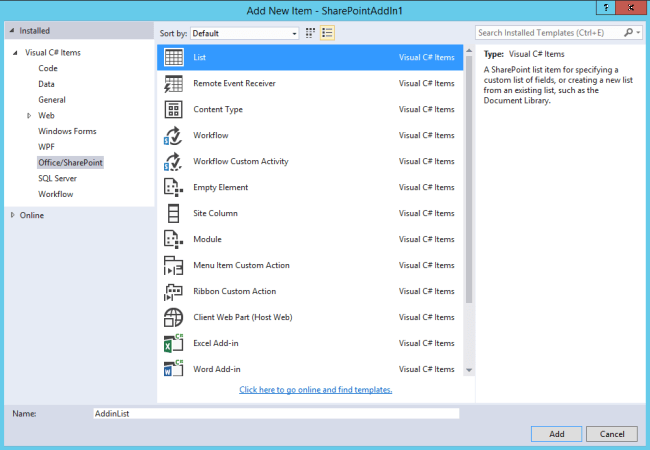Select the SQL Server category
The width and height of the screenshot is (650, 450).
tap(58, 179)
